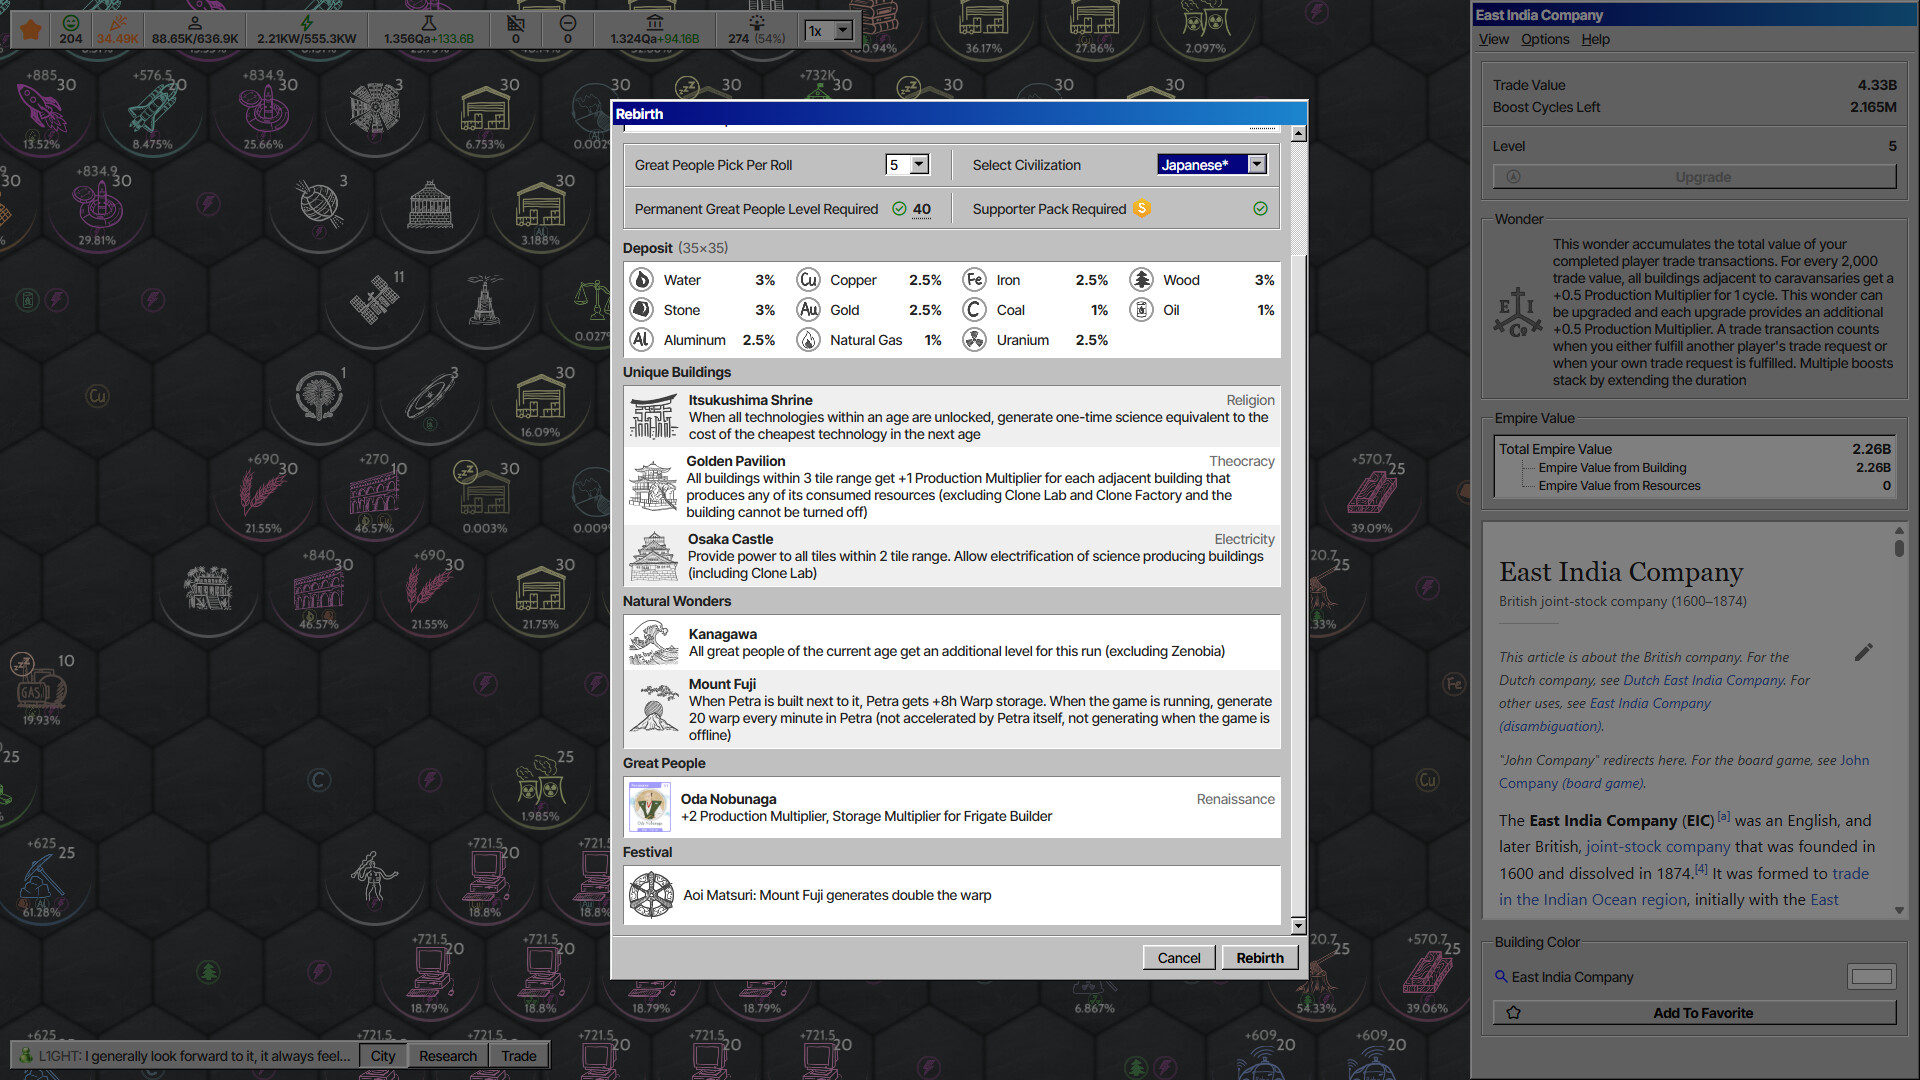Viewport: 1920px width, 1080px height.
Task: Toggle the check next to Permanent Great People Level 40
Action: click(898, 209)
